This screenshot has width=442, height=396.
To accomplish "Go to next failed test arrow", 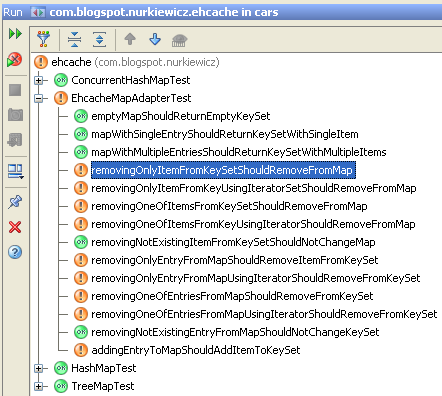I will pos(155,39).
